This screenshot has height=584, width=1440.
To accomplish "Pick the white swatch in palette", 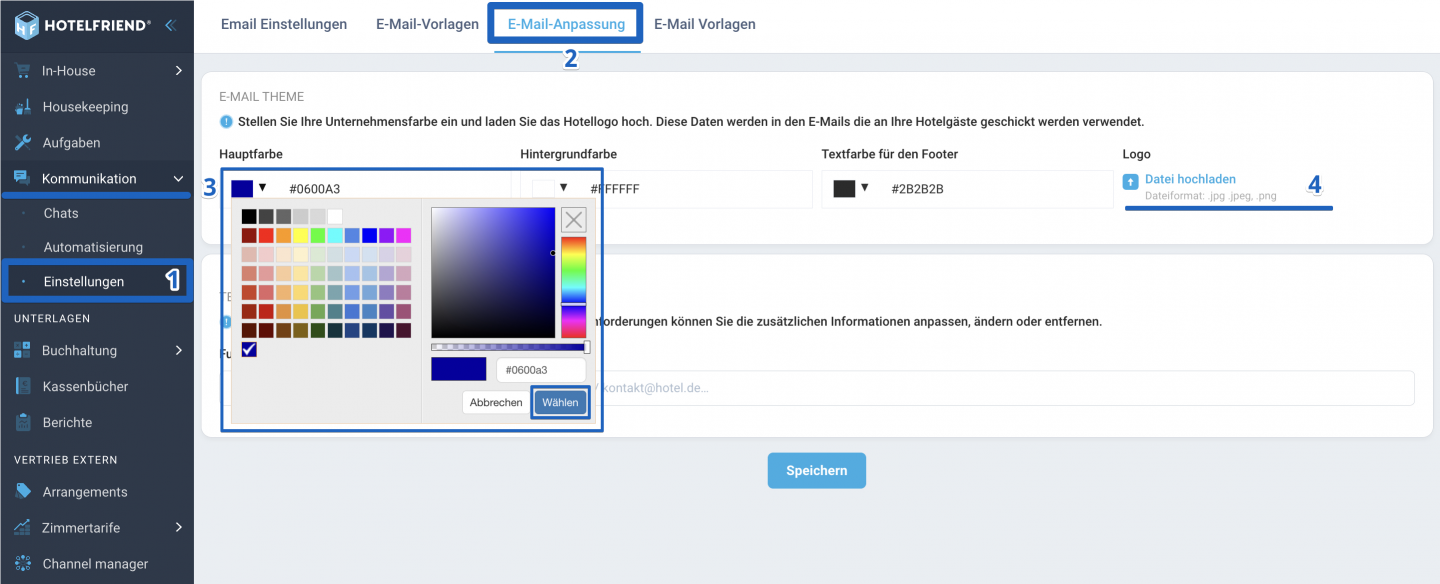I will (x=335, y=216).
